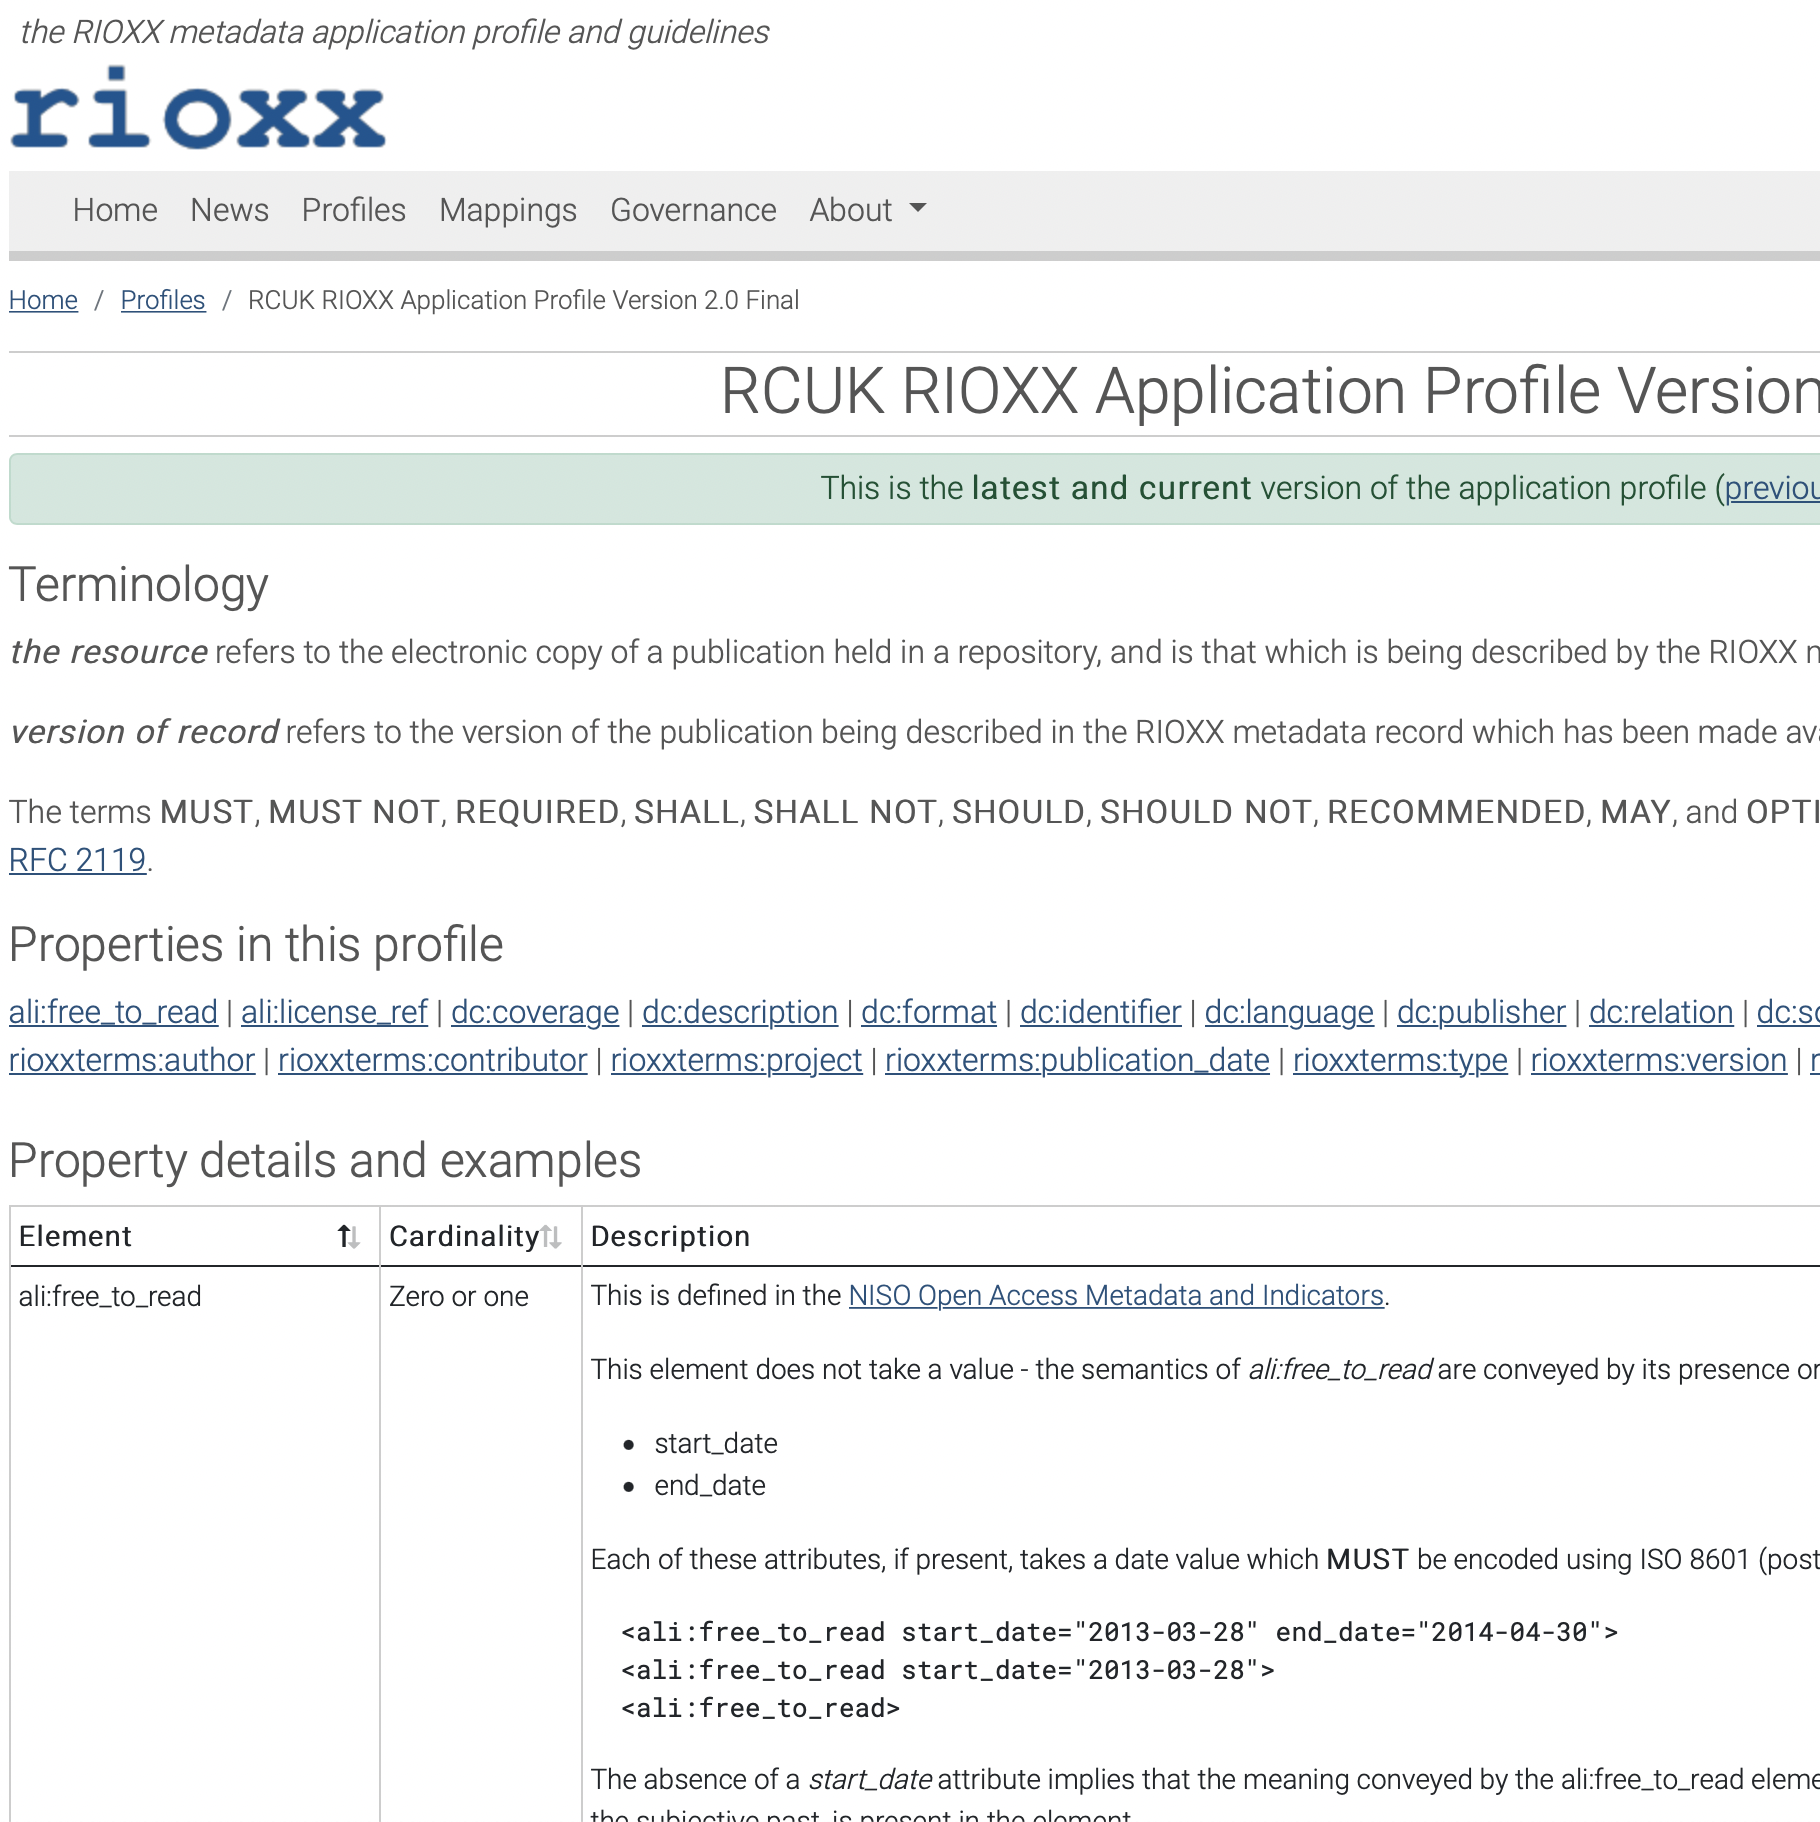Jump to rioxxterms:contributor property
1820x1822 pixels.
coord(433,1060)
